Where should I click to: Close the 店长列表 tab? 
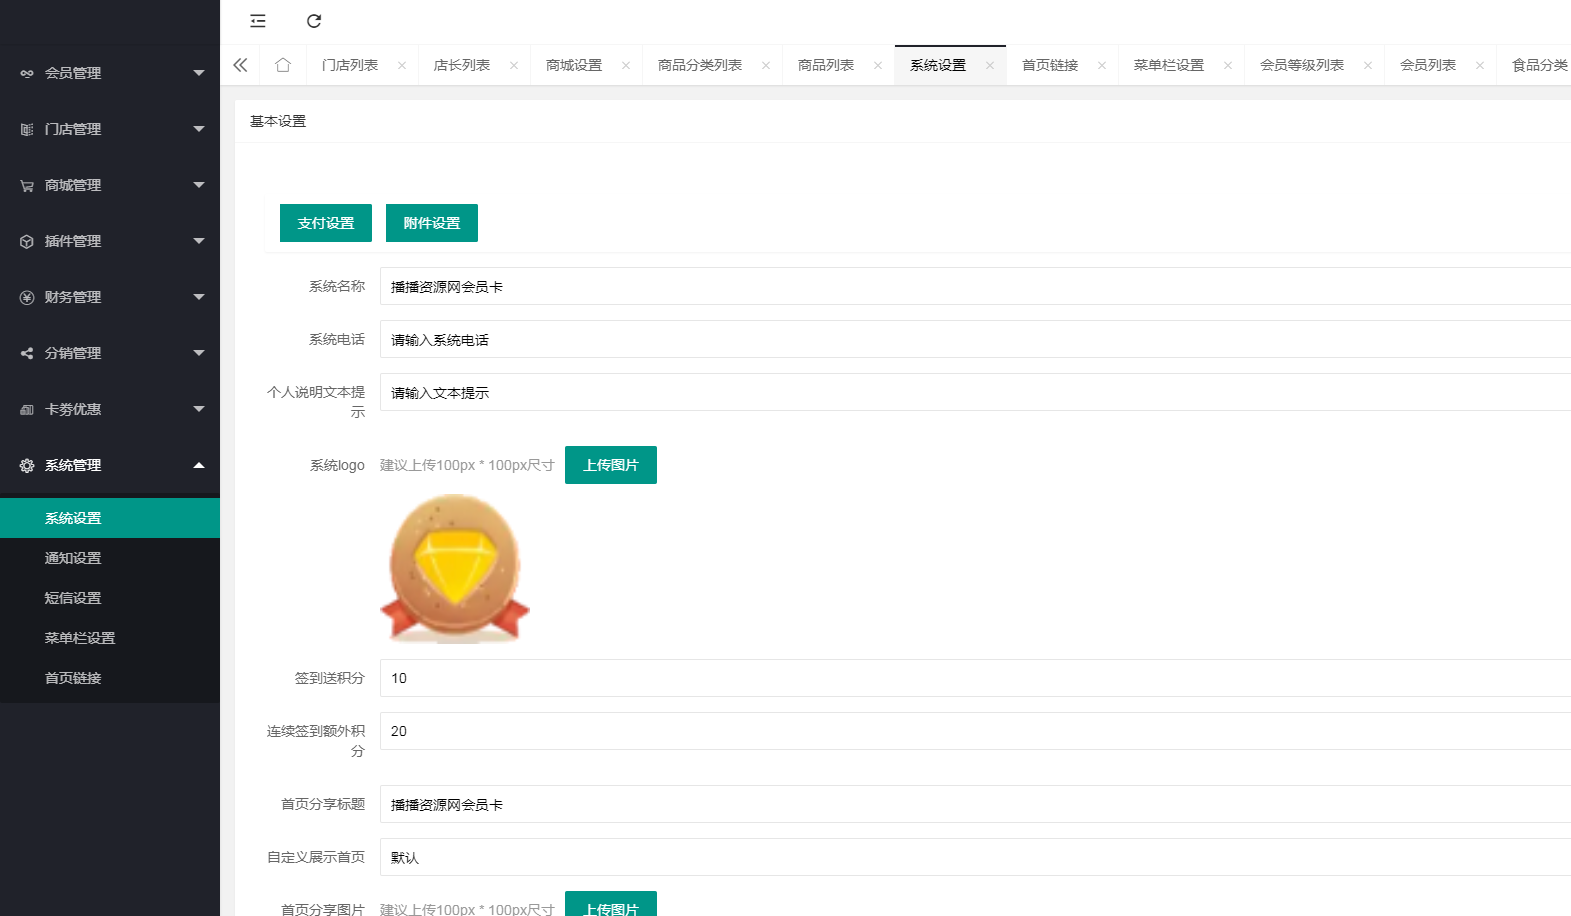514,65
